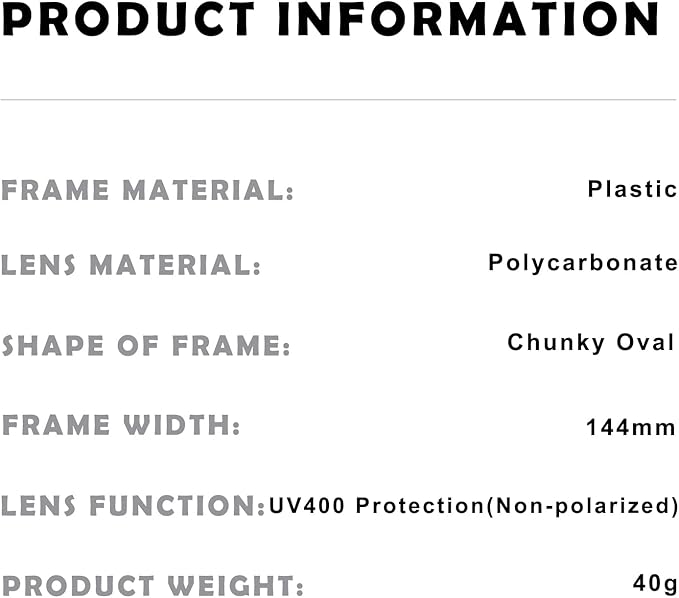Click the Non-polarized text in parentheses
This screenshot has width=679, height=598.
tap(583, 506)
